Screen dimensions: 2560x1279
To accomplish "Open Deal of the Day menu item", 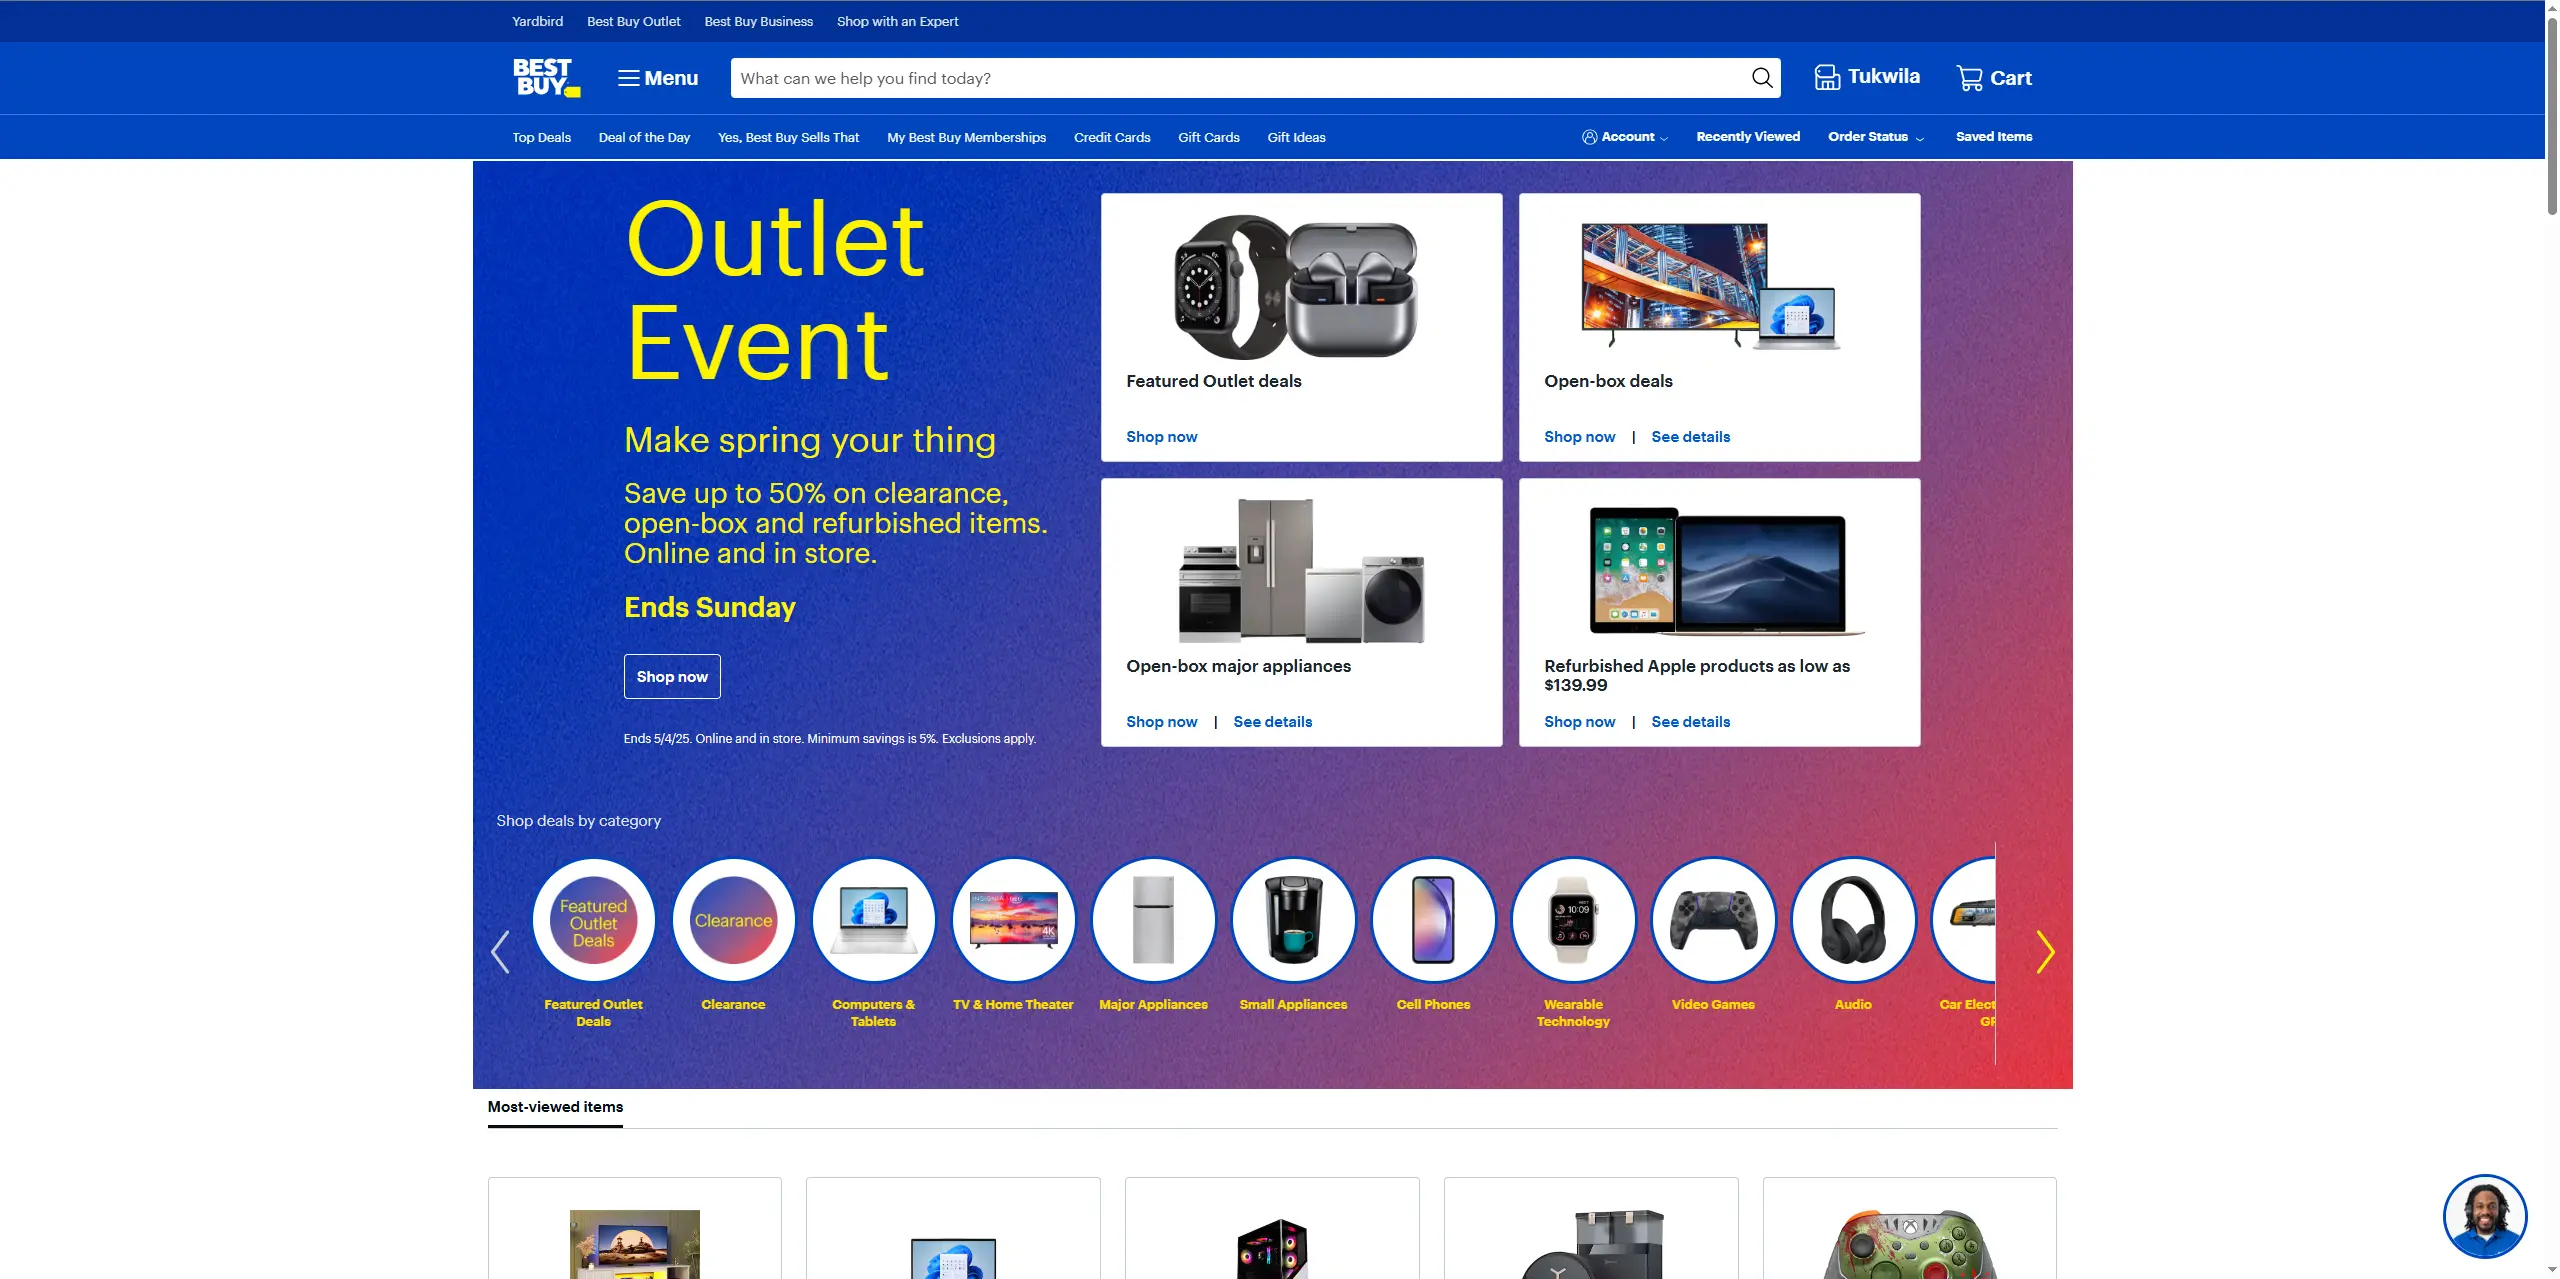I will [x=644, y=137].
